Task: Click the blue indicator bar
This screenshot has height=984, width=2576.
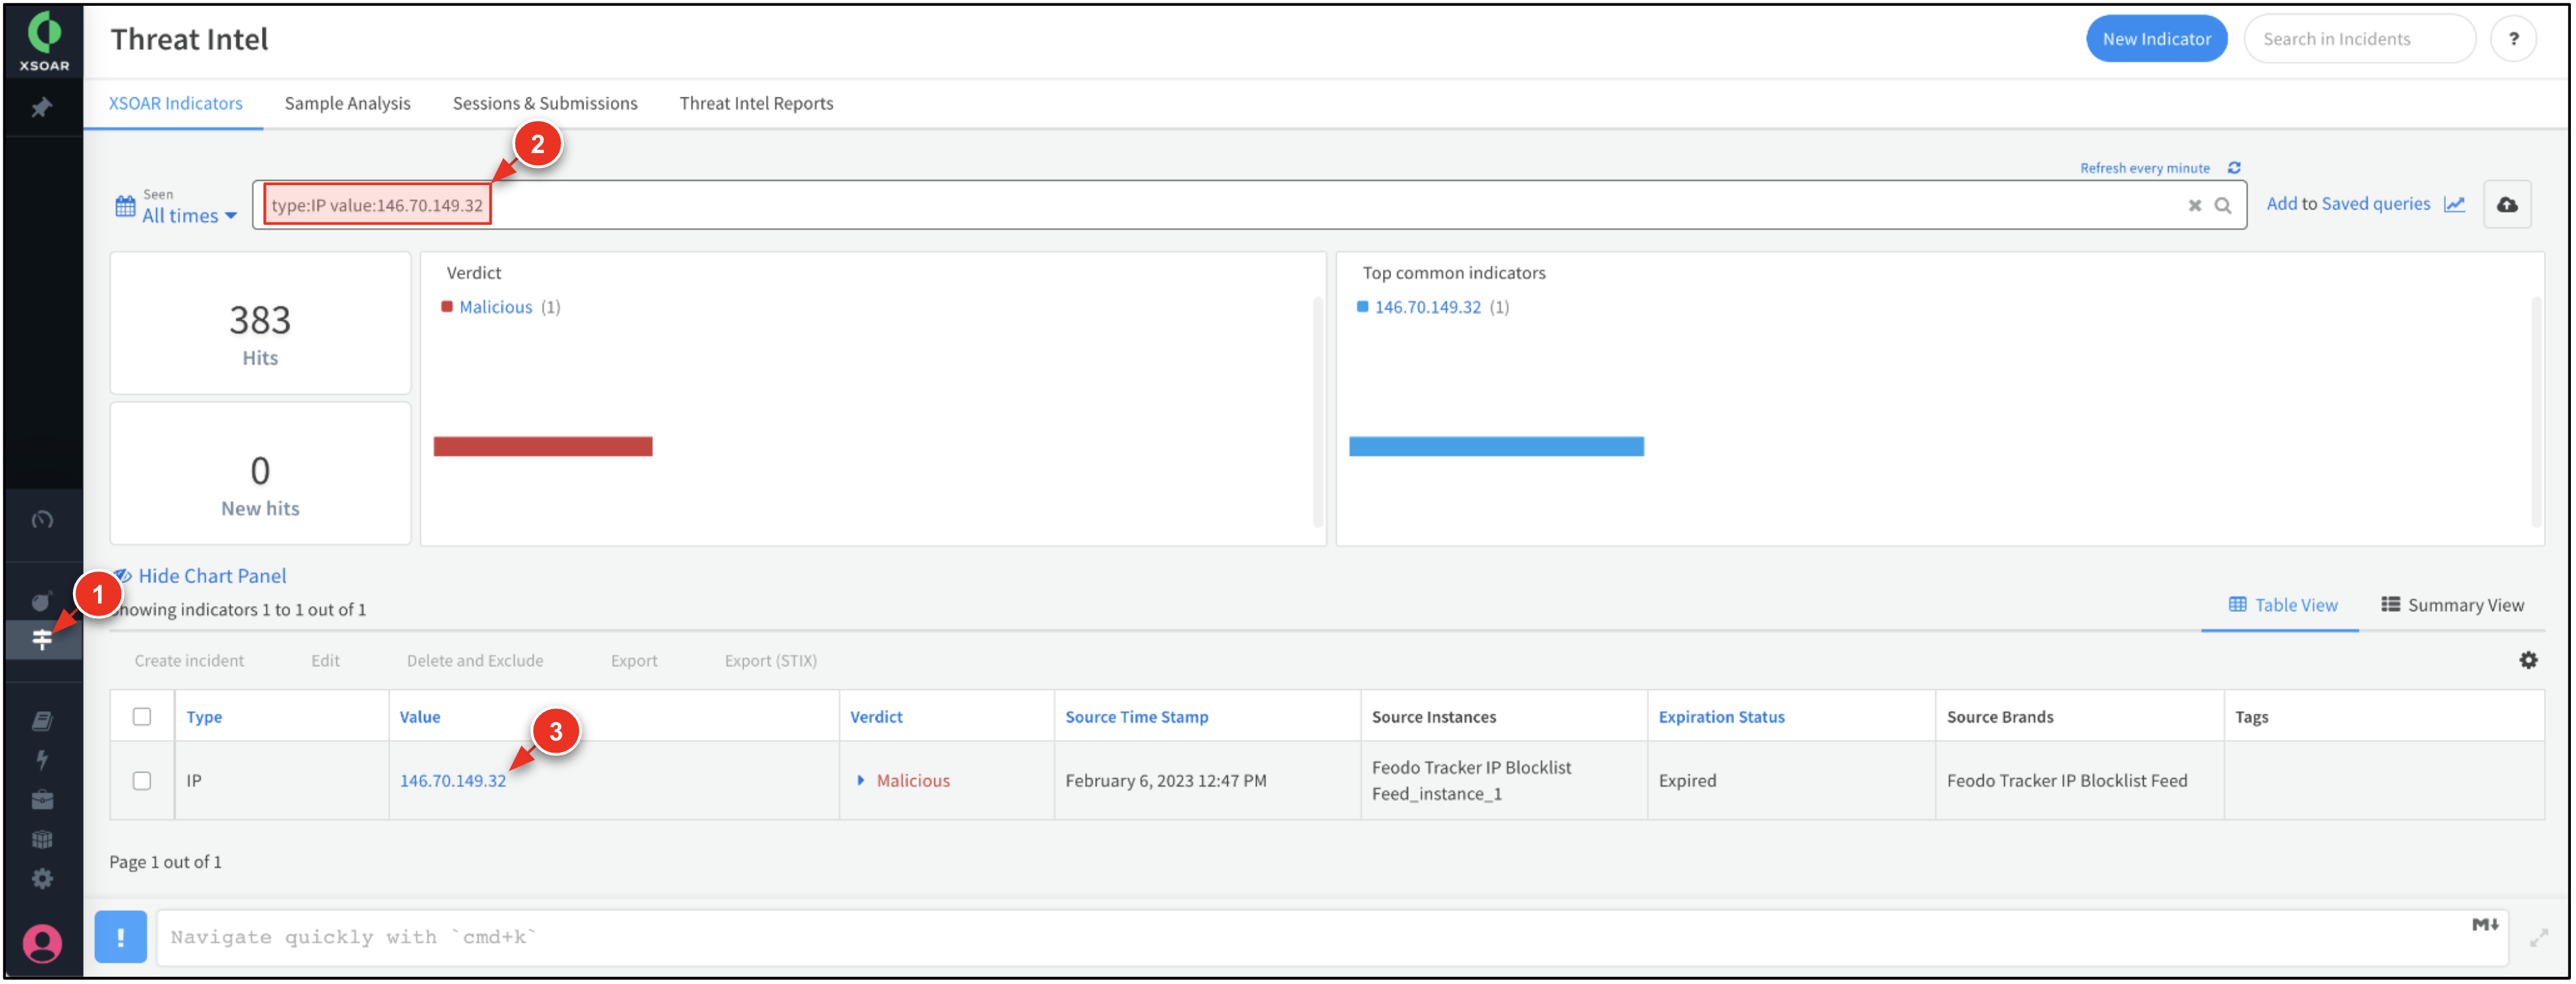Action: pyautogui.click(x=1497, y=447)
